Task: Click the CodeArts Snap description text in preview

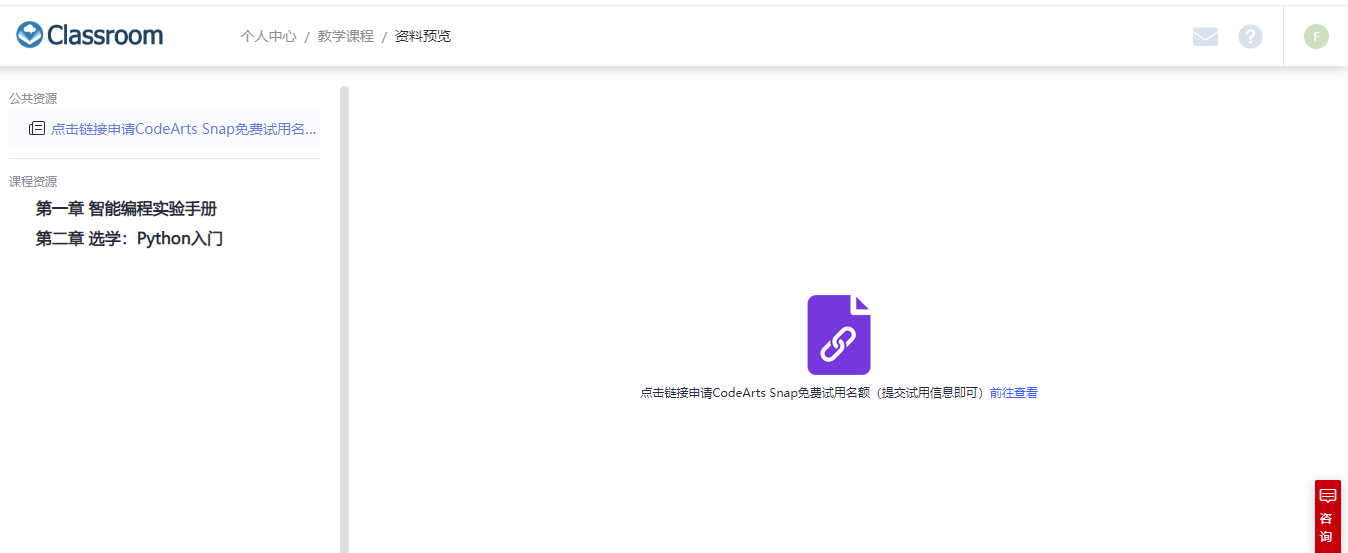Action: [813, 393]
